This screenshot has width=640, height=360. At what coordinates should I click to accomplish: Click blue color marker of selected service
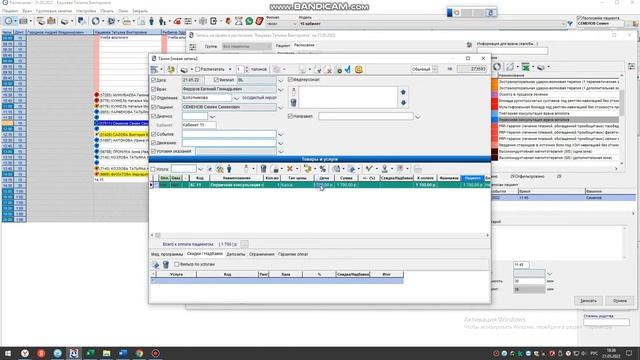tap(494, 120)
